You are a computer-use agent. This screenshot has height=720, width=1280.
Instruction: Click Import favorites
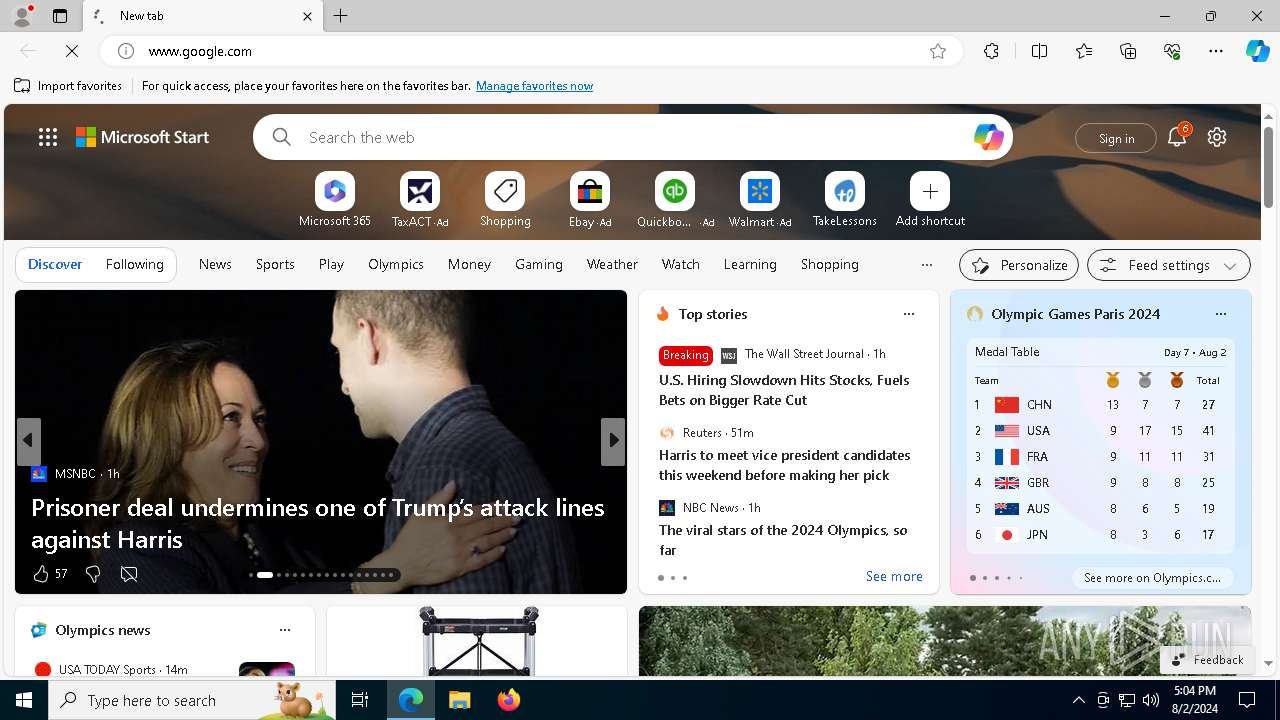coord(68,86)
